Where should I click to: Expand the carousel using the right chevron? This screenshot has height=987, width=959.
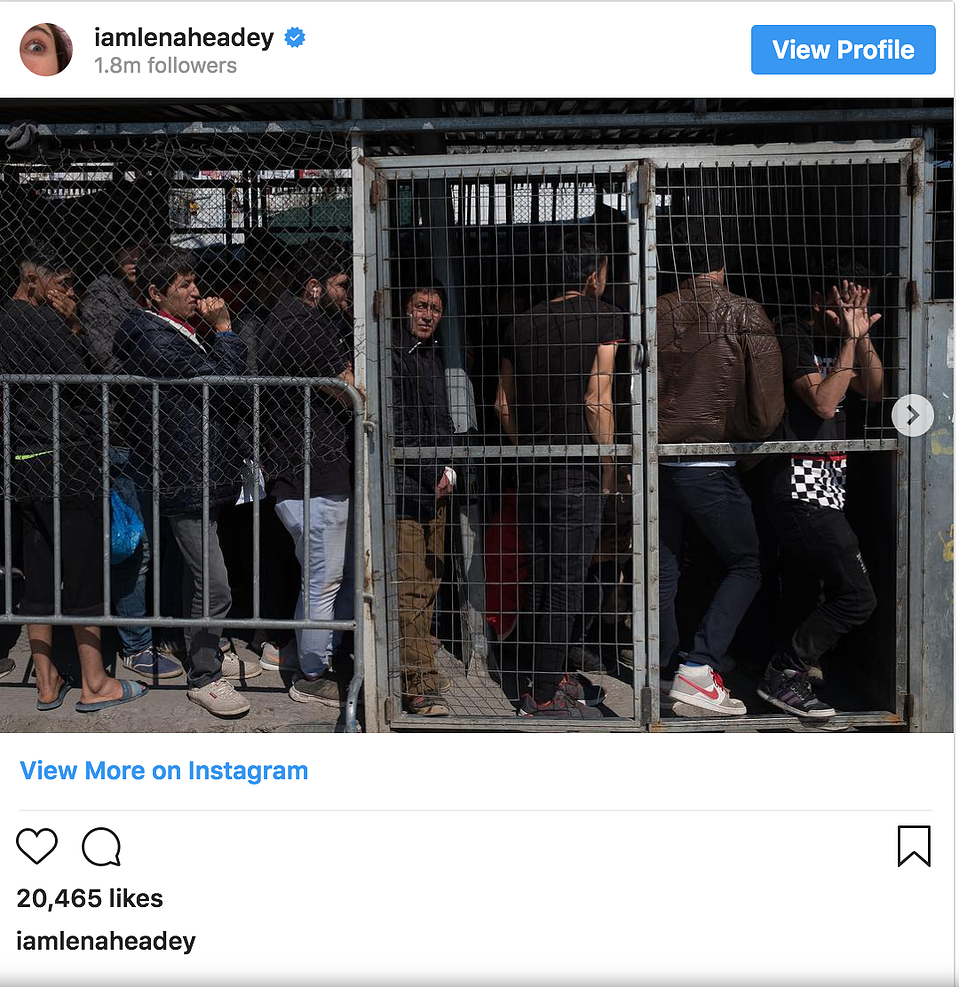click(x=912, y=415)
